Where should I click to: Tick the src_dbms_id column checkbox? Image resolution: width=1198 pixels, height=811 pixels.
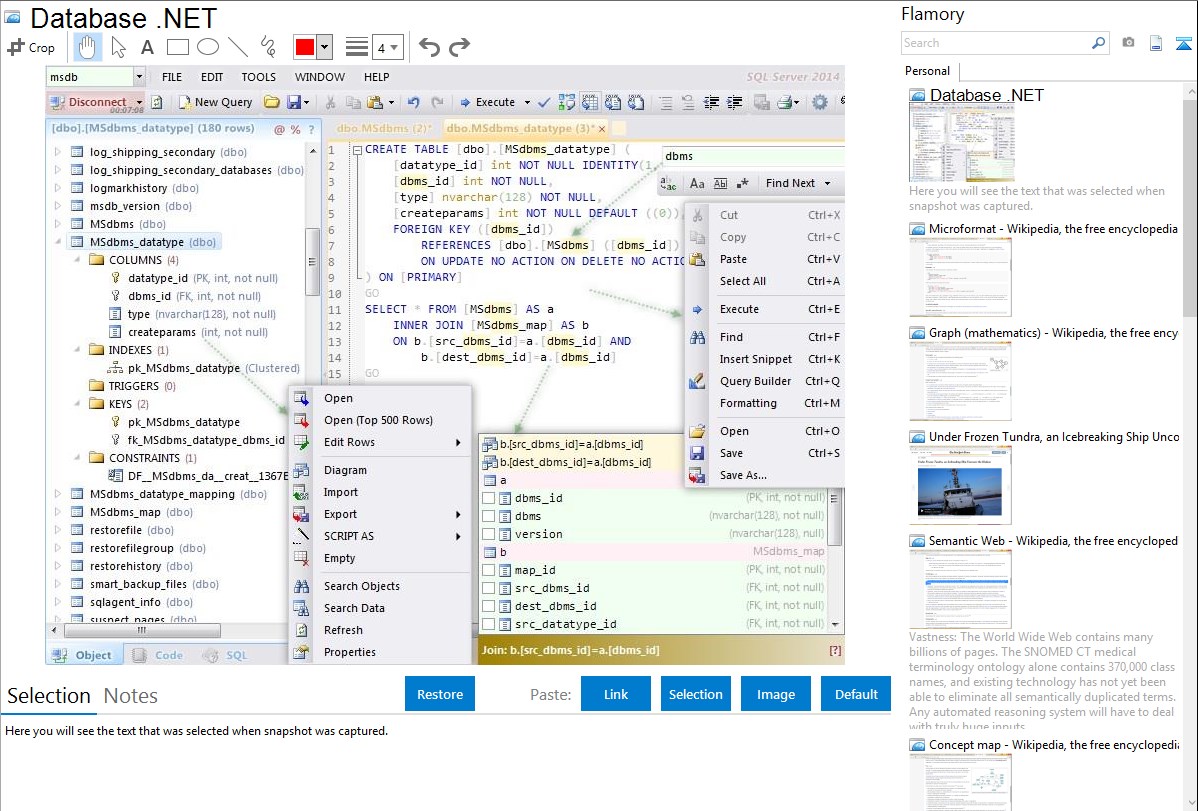coord(488,588)
